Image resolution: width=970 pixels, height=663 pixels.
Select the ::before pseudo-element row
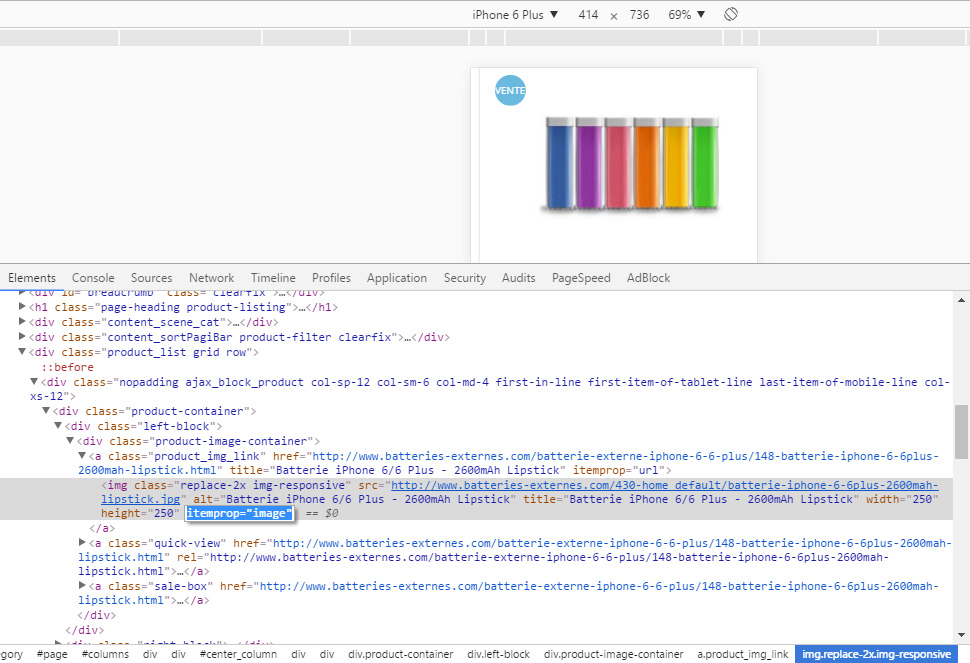coord(67,367)
